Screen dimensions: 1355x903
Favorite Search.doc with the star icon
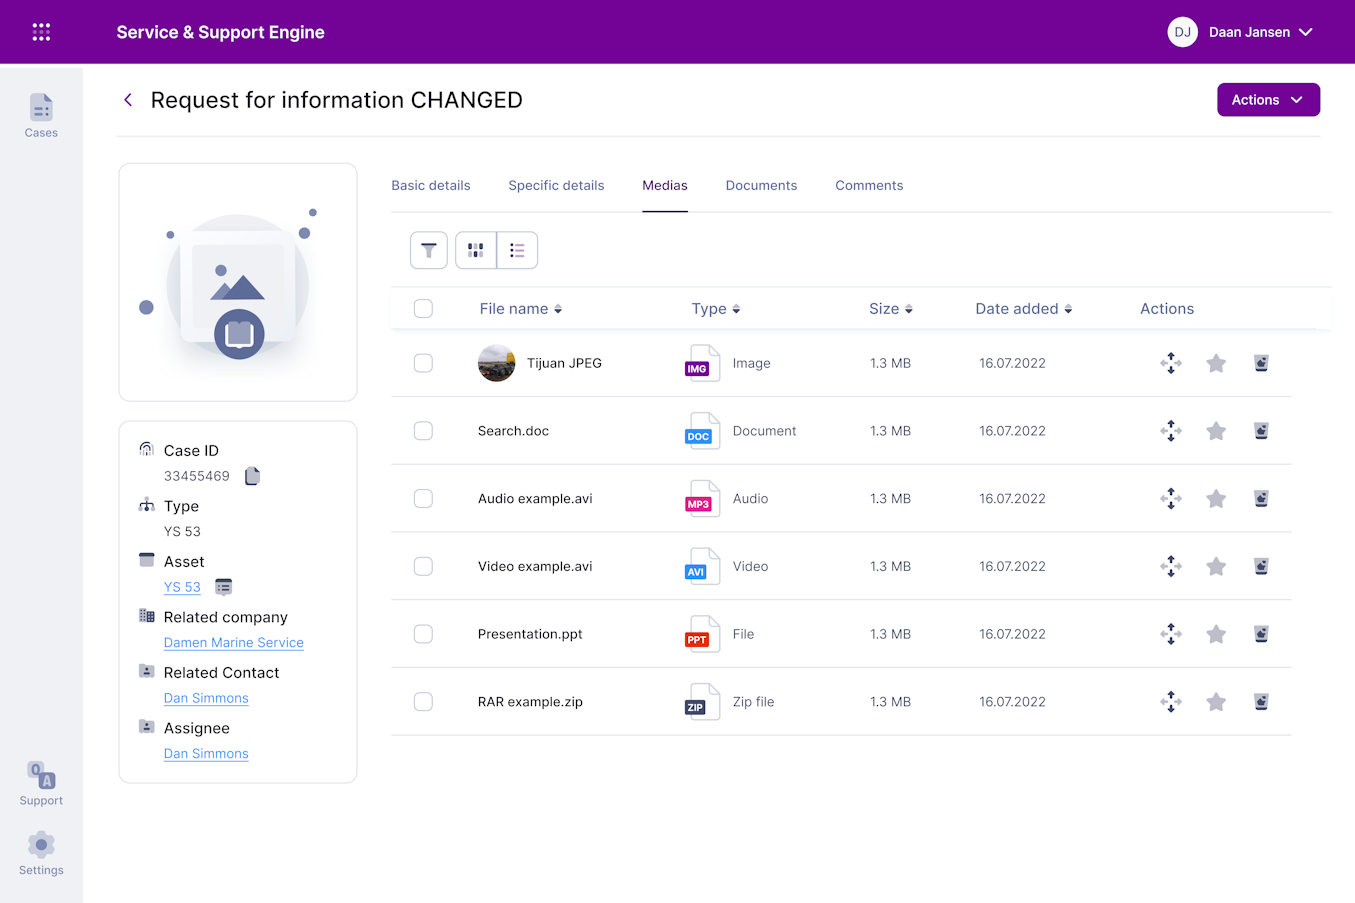click(1216, 431)
